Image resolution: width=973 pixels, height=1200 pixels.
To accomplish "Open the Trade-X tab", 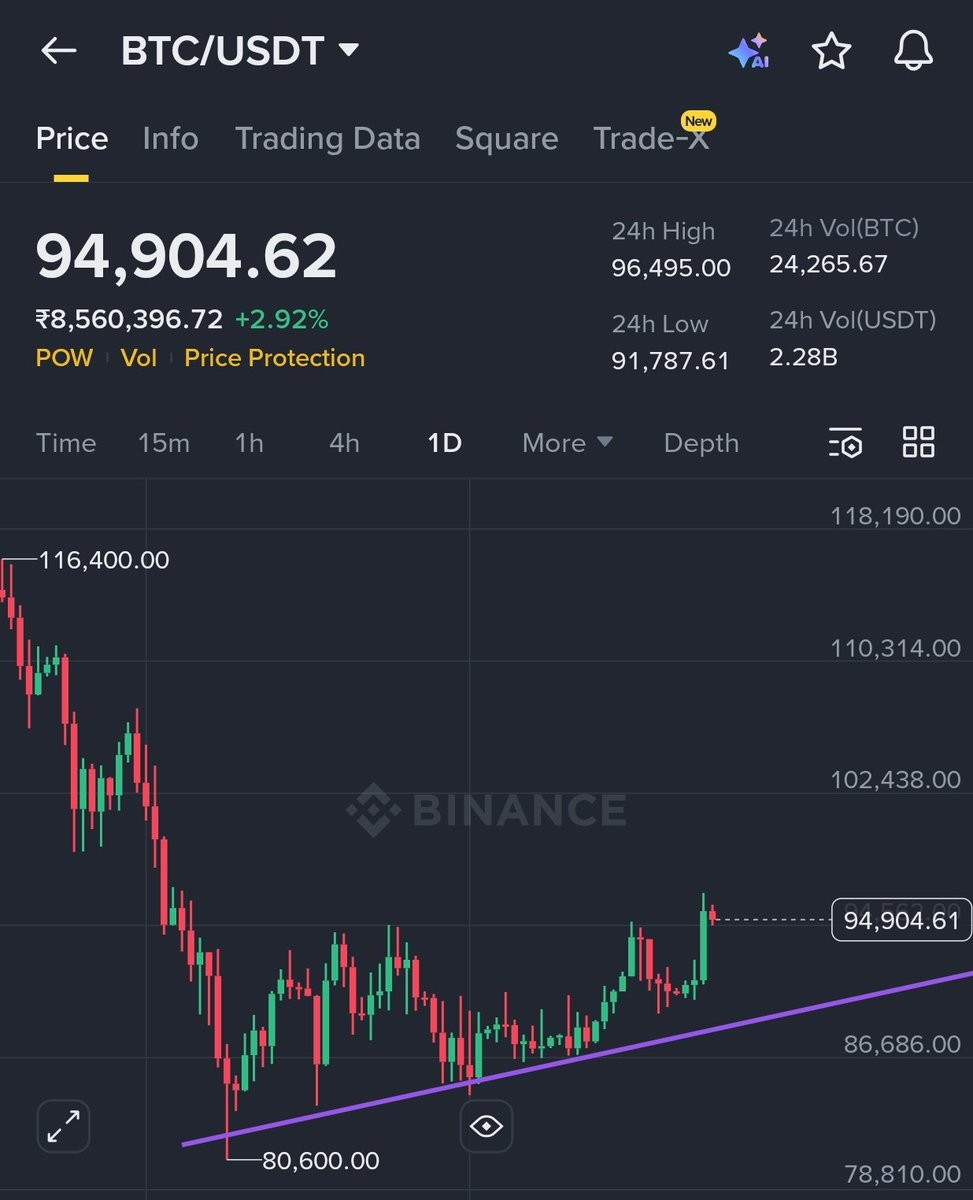I will 651,139.
